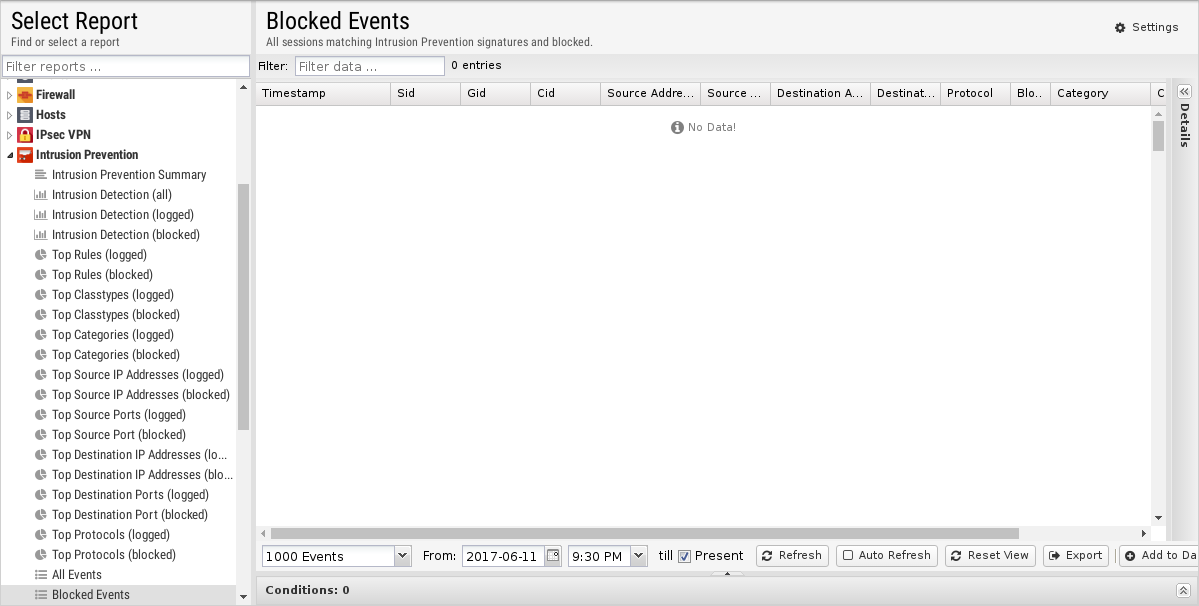Uncheck the Present checkbox
The width and height of the screenshot is (1199, 606).
(x=685, y=556)
